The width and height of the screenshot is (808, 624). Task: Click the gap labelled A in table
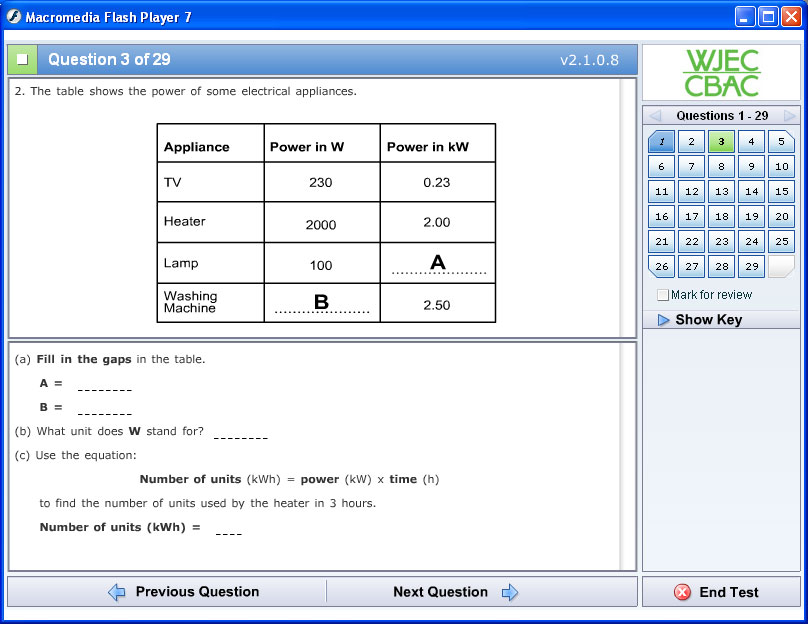point(438,263)
